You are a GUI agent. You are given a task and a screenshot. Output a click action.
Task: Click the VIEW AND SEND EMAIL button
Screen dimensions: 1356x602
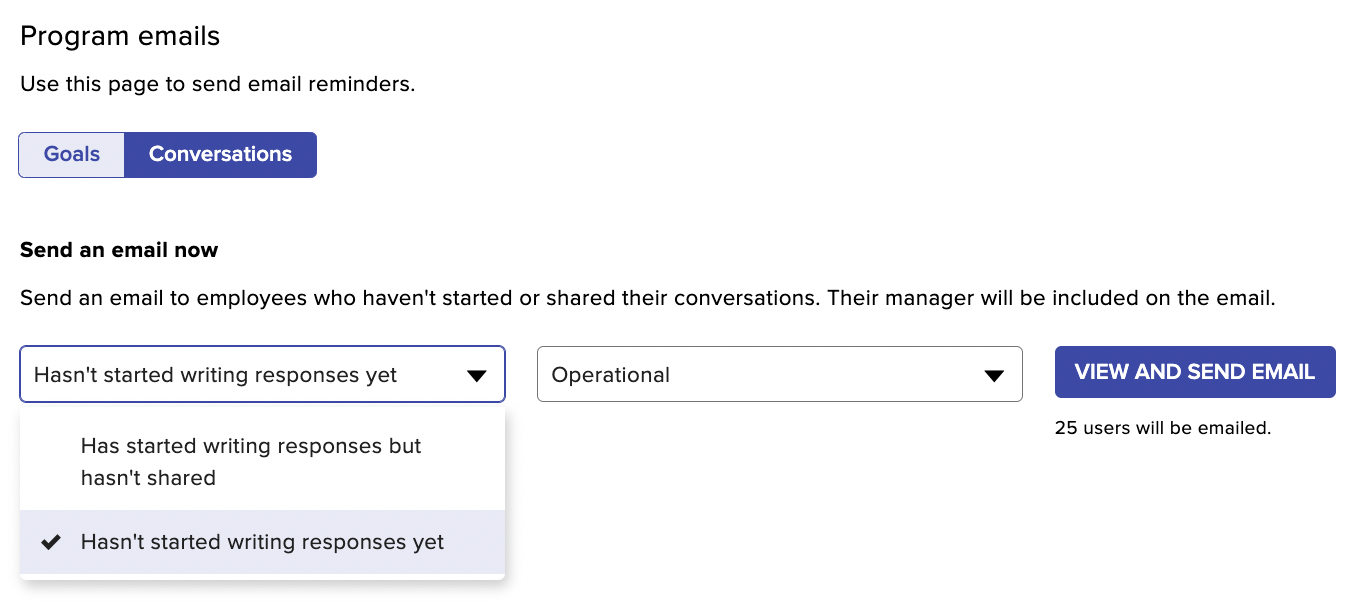pyautogui.click(x=1195, y=371)
